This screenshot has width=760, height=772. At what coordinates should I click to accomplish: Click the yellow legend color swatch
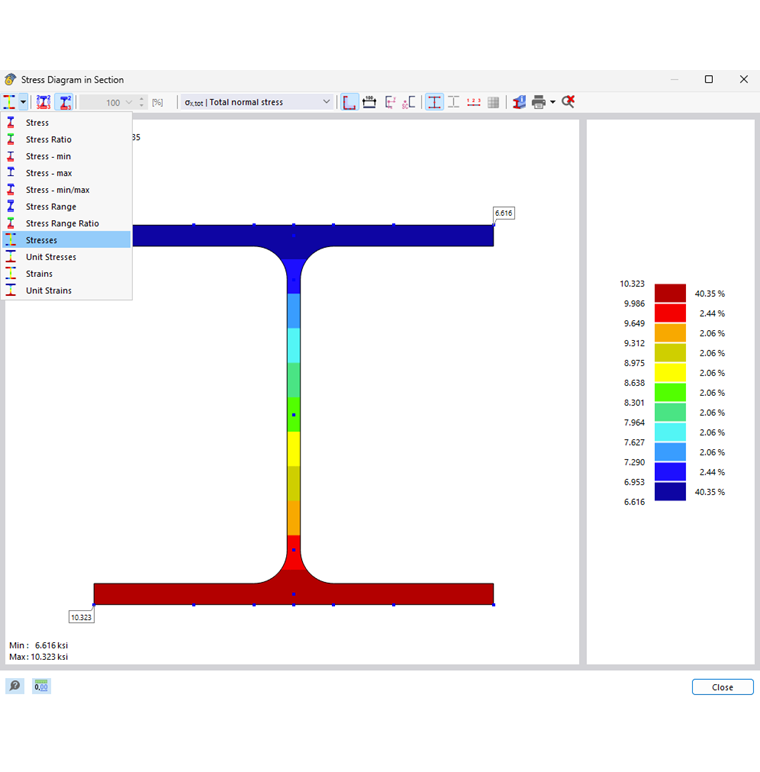coord(670,372)
